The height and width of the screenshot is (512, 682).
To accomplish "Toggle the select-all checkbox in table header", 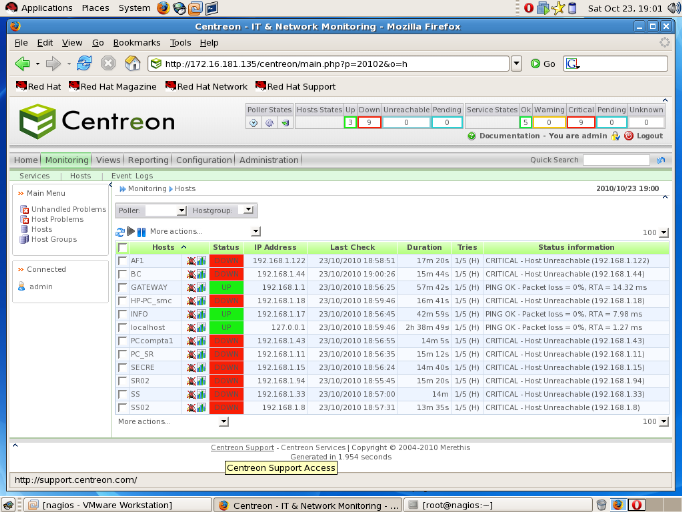I will click(122, 247).
